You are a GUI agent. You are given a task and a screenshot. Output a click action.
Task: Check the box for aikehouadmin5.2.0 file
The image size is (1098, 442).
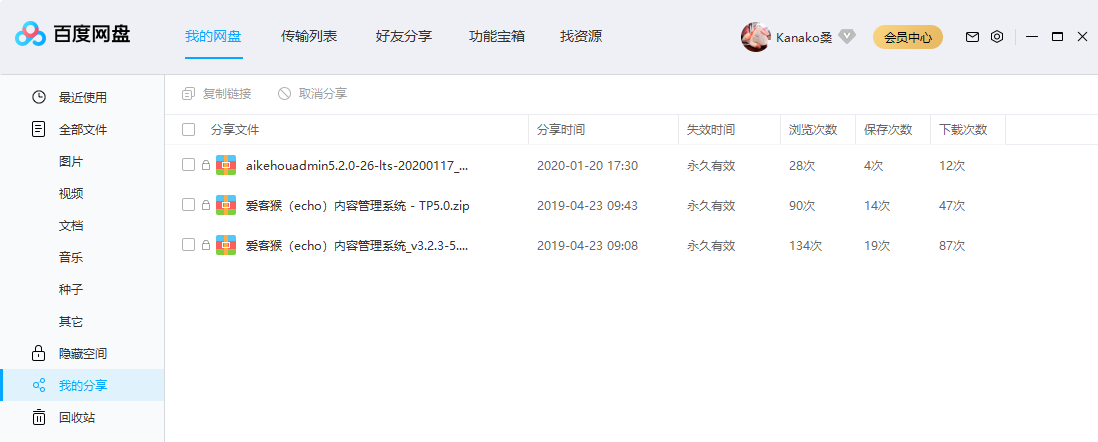(188, 165)
